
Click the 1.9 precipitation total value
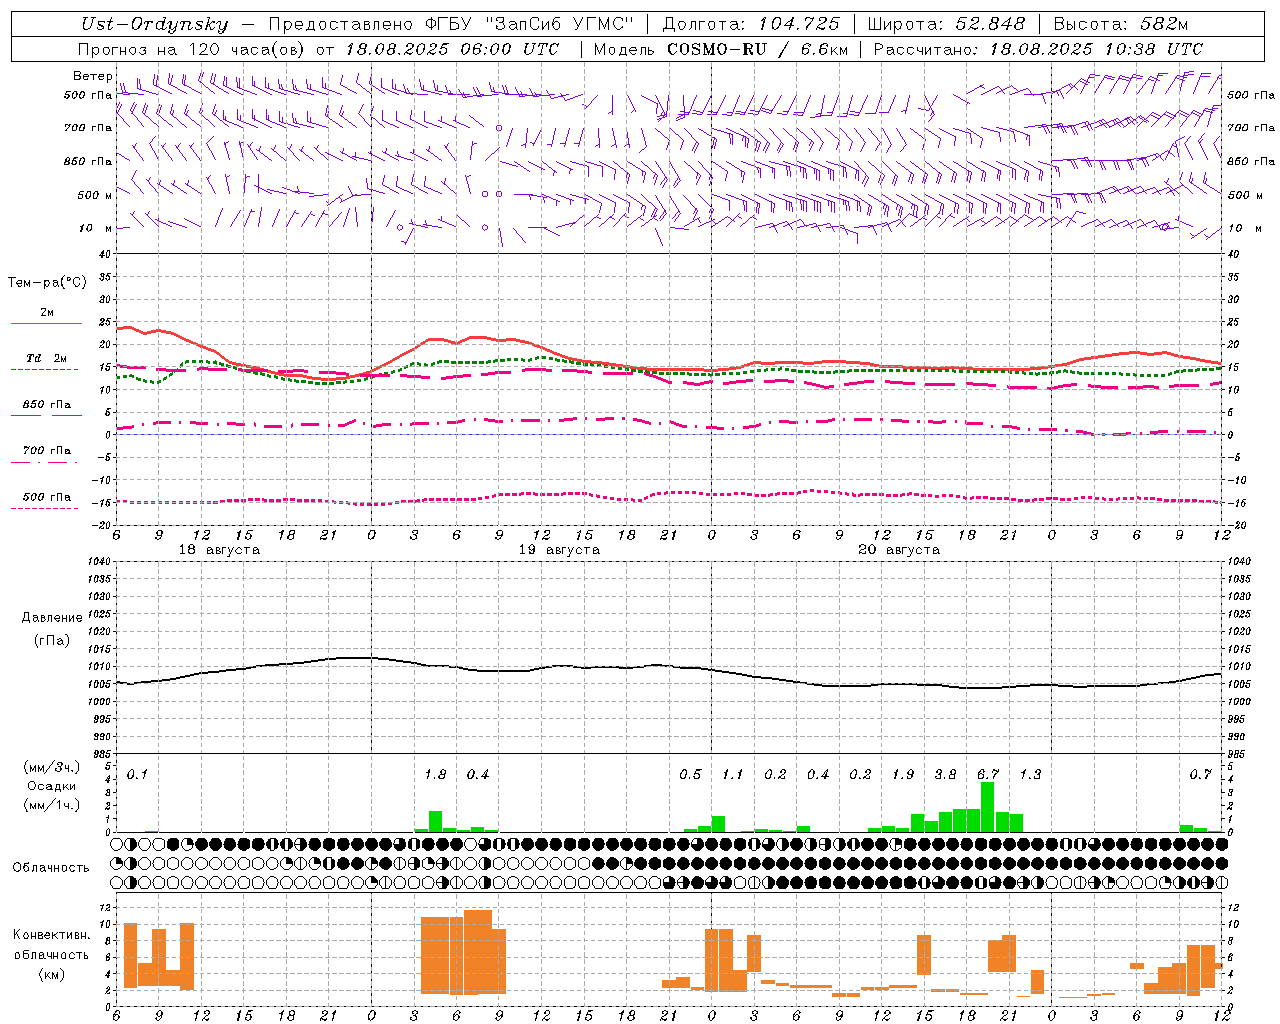[903, 775]
